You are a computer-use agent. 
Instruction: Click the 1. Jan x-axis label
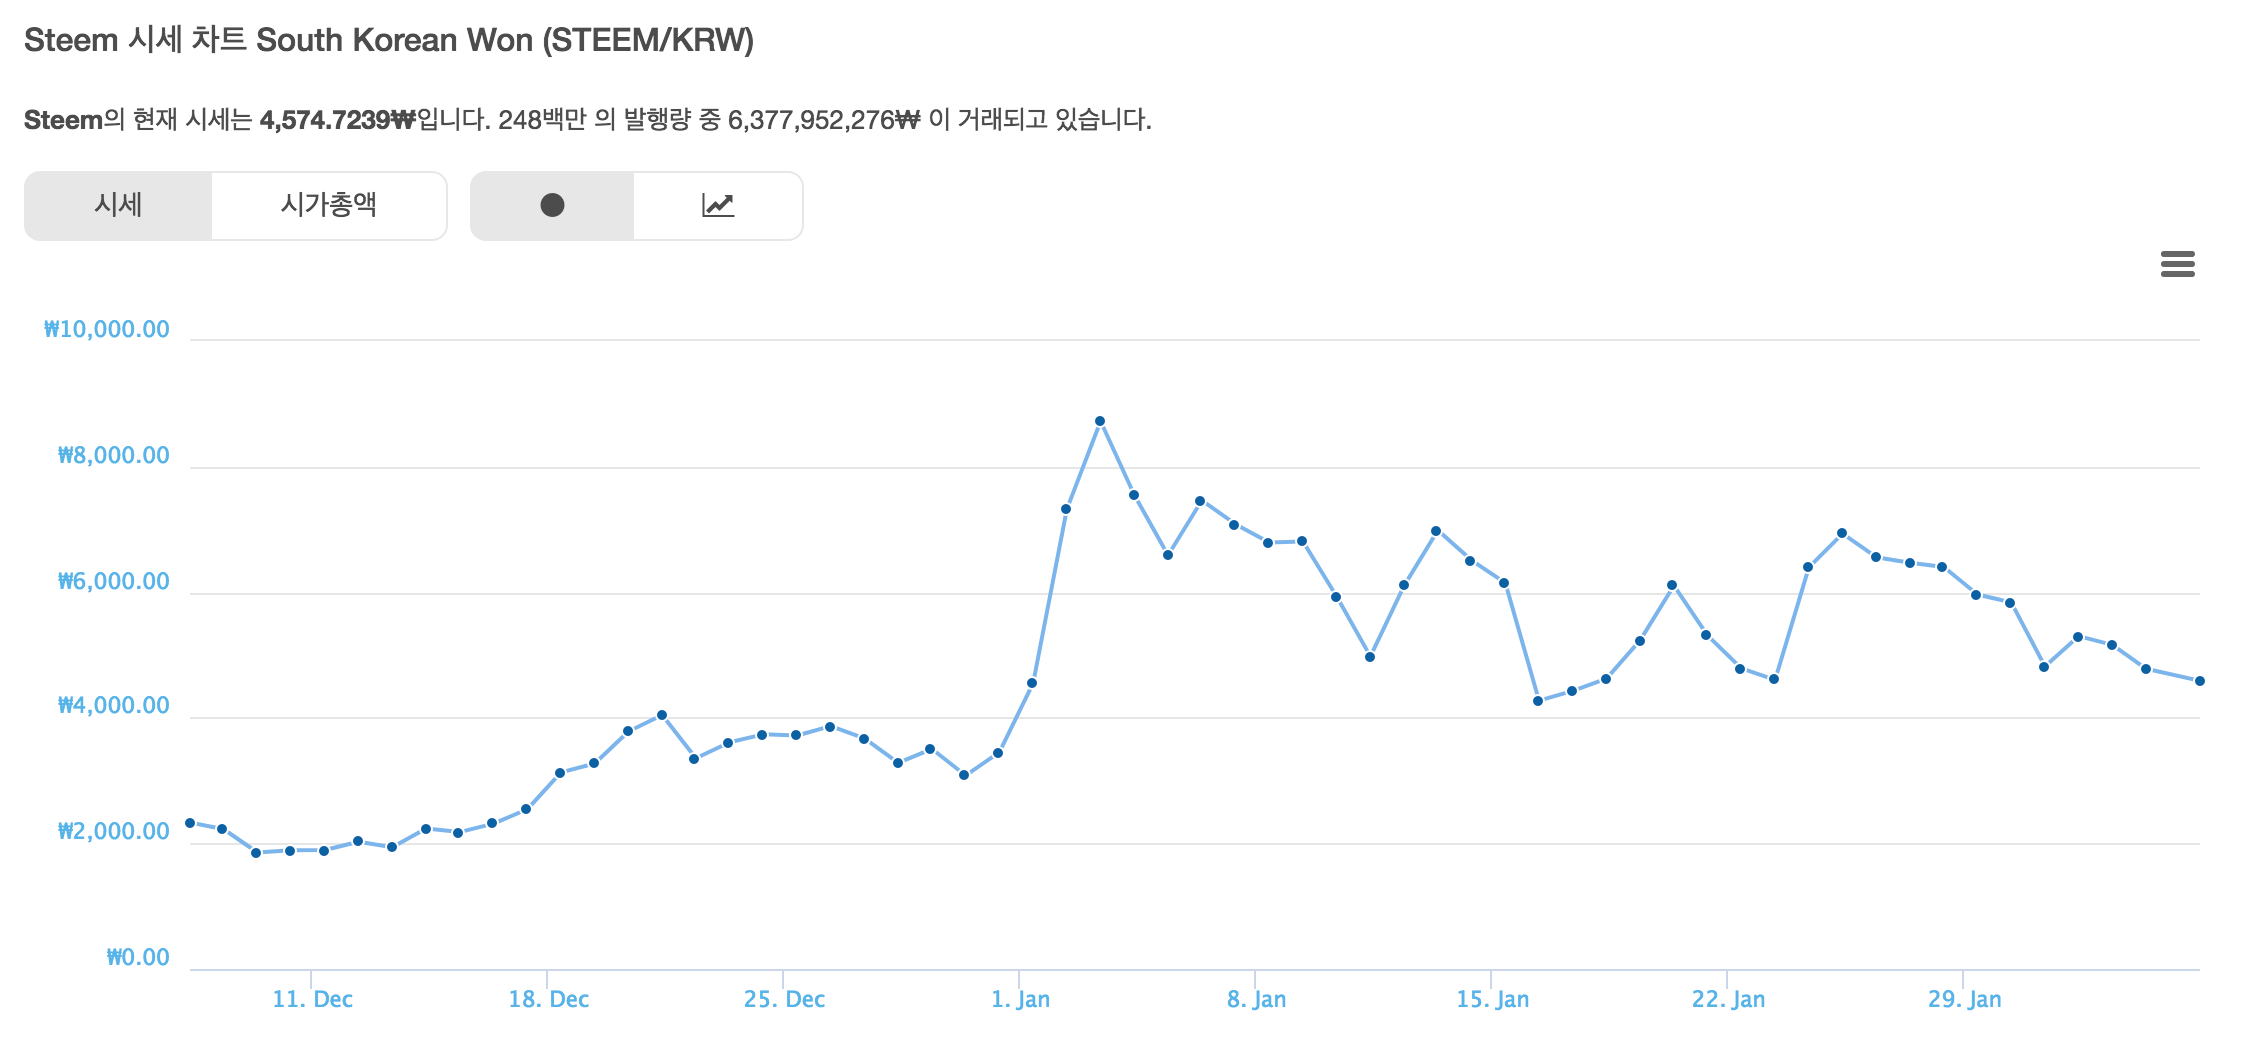1020,999
